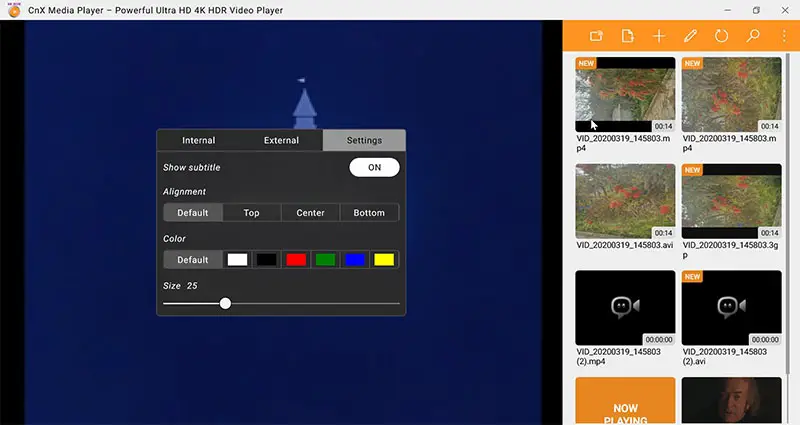Open the thumbnail showing a man's face
Image resolution: width=800 pixels, height=425 pixels.
point(732,401)
